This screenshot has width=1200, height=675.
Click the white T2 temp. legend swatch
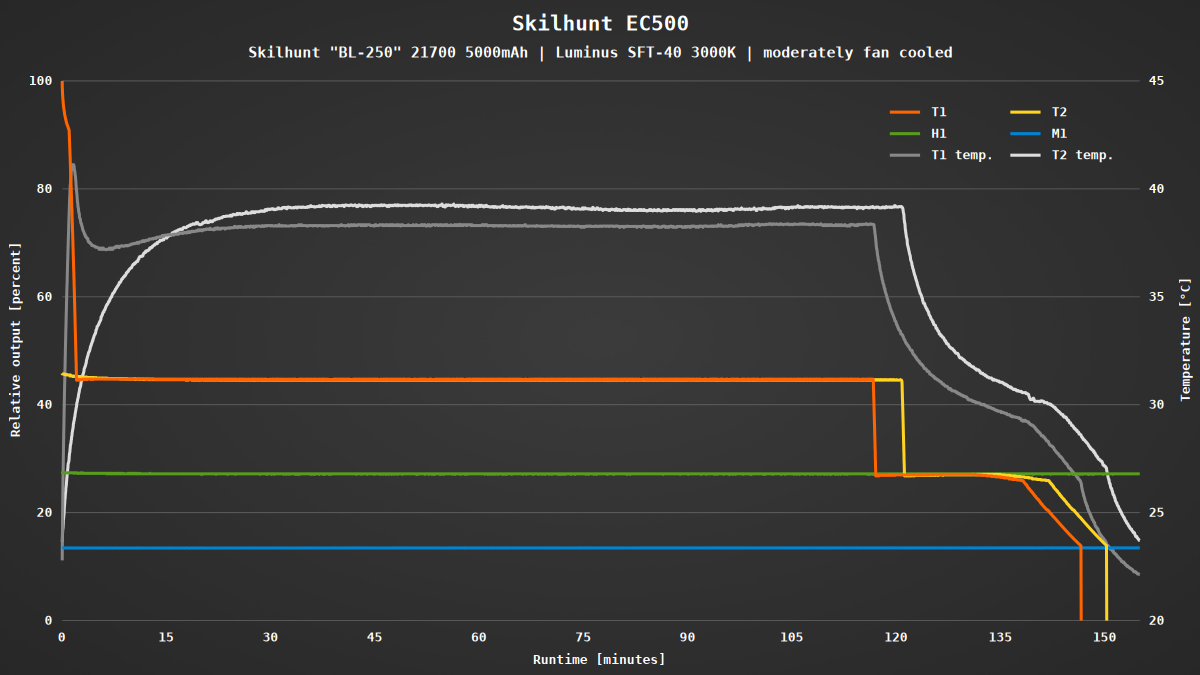click(1026, 155)
